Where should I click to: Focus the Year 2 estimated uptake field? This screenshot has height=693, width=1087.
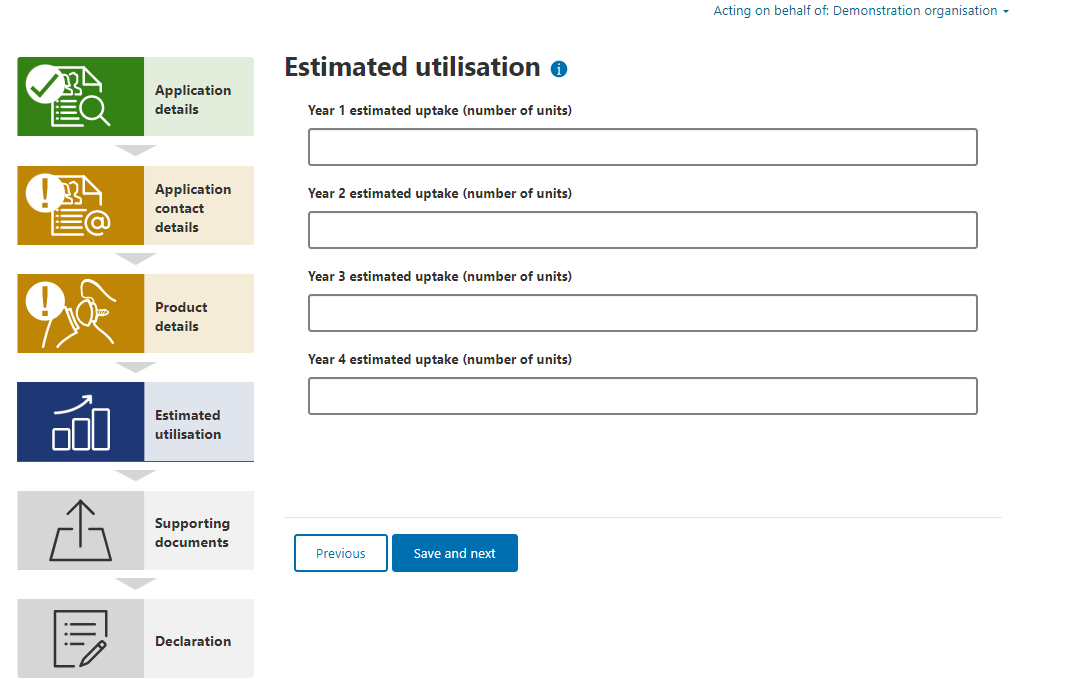[x=643, y=230]
